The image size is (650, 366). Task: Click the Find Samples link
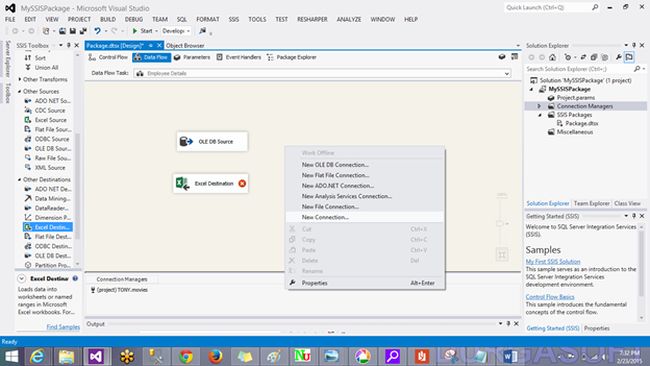(63, 327)
